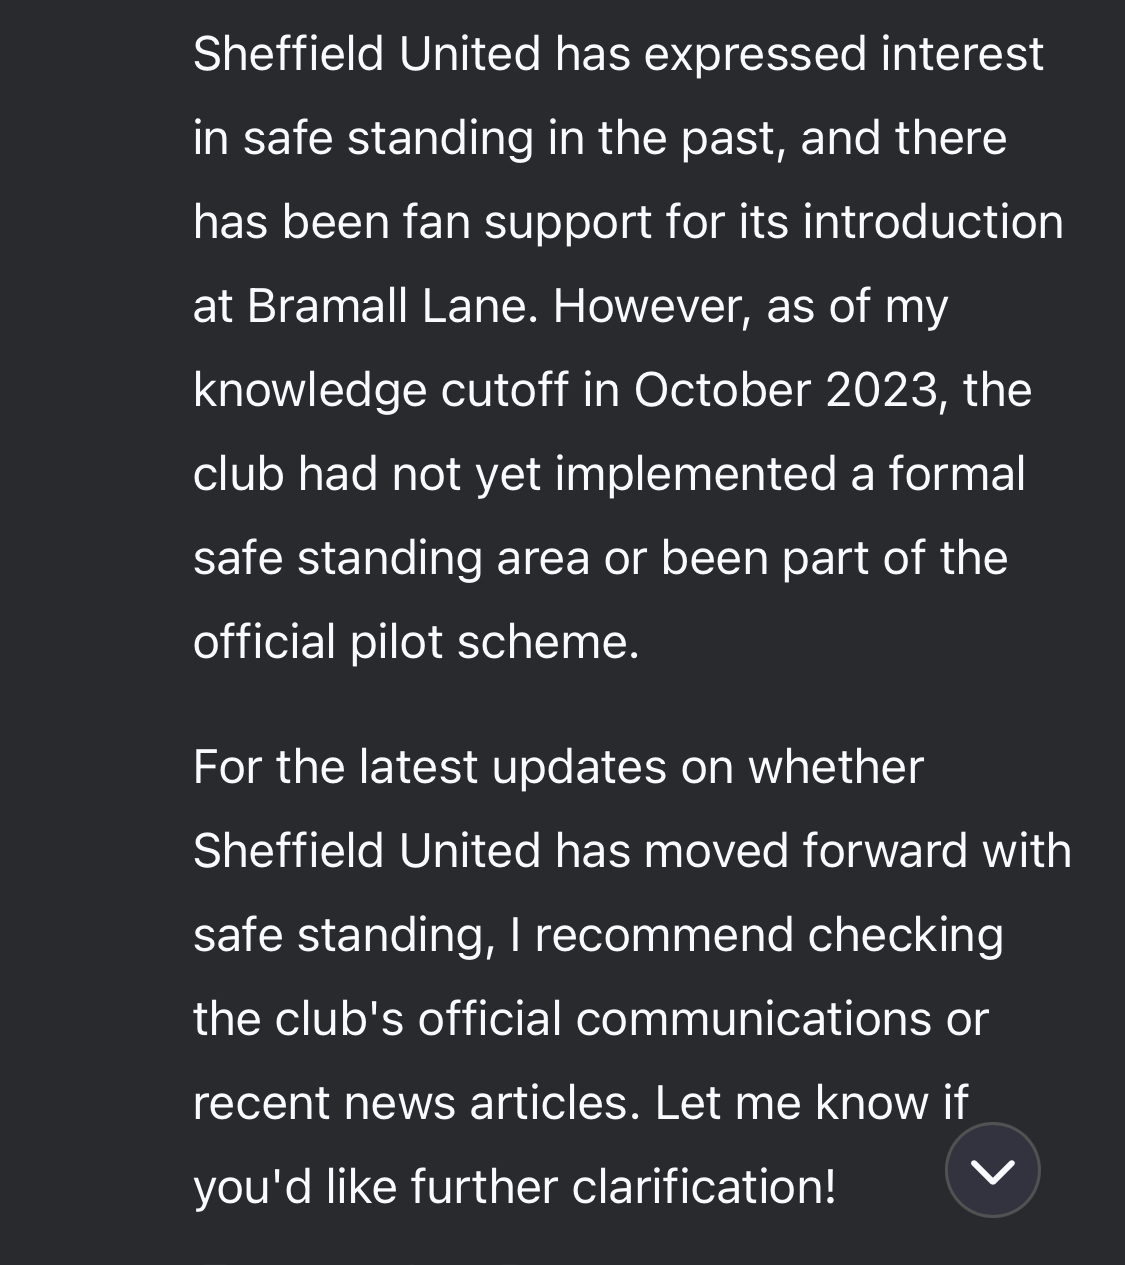The width and height of the screenshot is (1125, 1265).
Task: Tap the words "recommend checking"
Action: click(769, 935)
